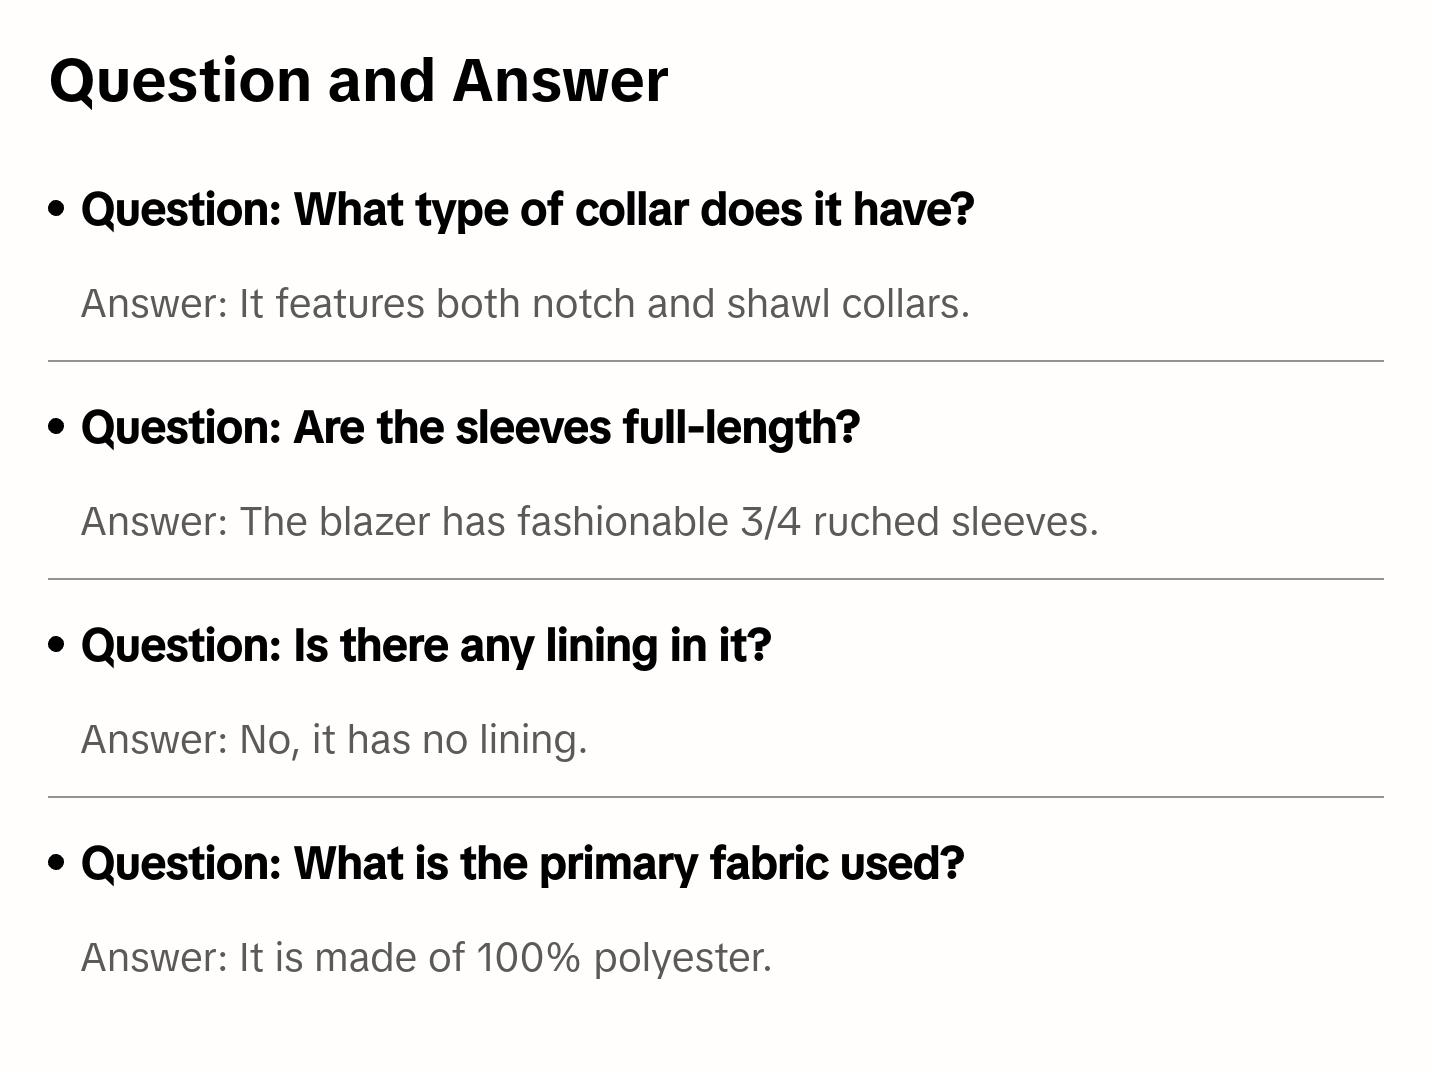
Task: Click the bullet before the fabric question
Action: 57,863
